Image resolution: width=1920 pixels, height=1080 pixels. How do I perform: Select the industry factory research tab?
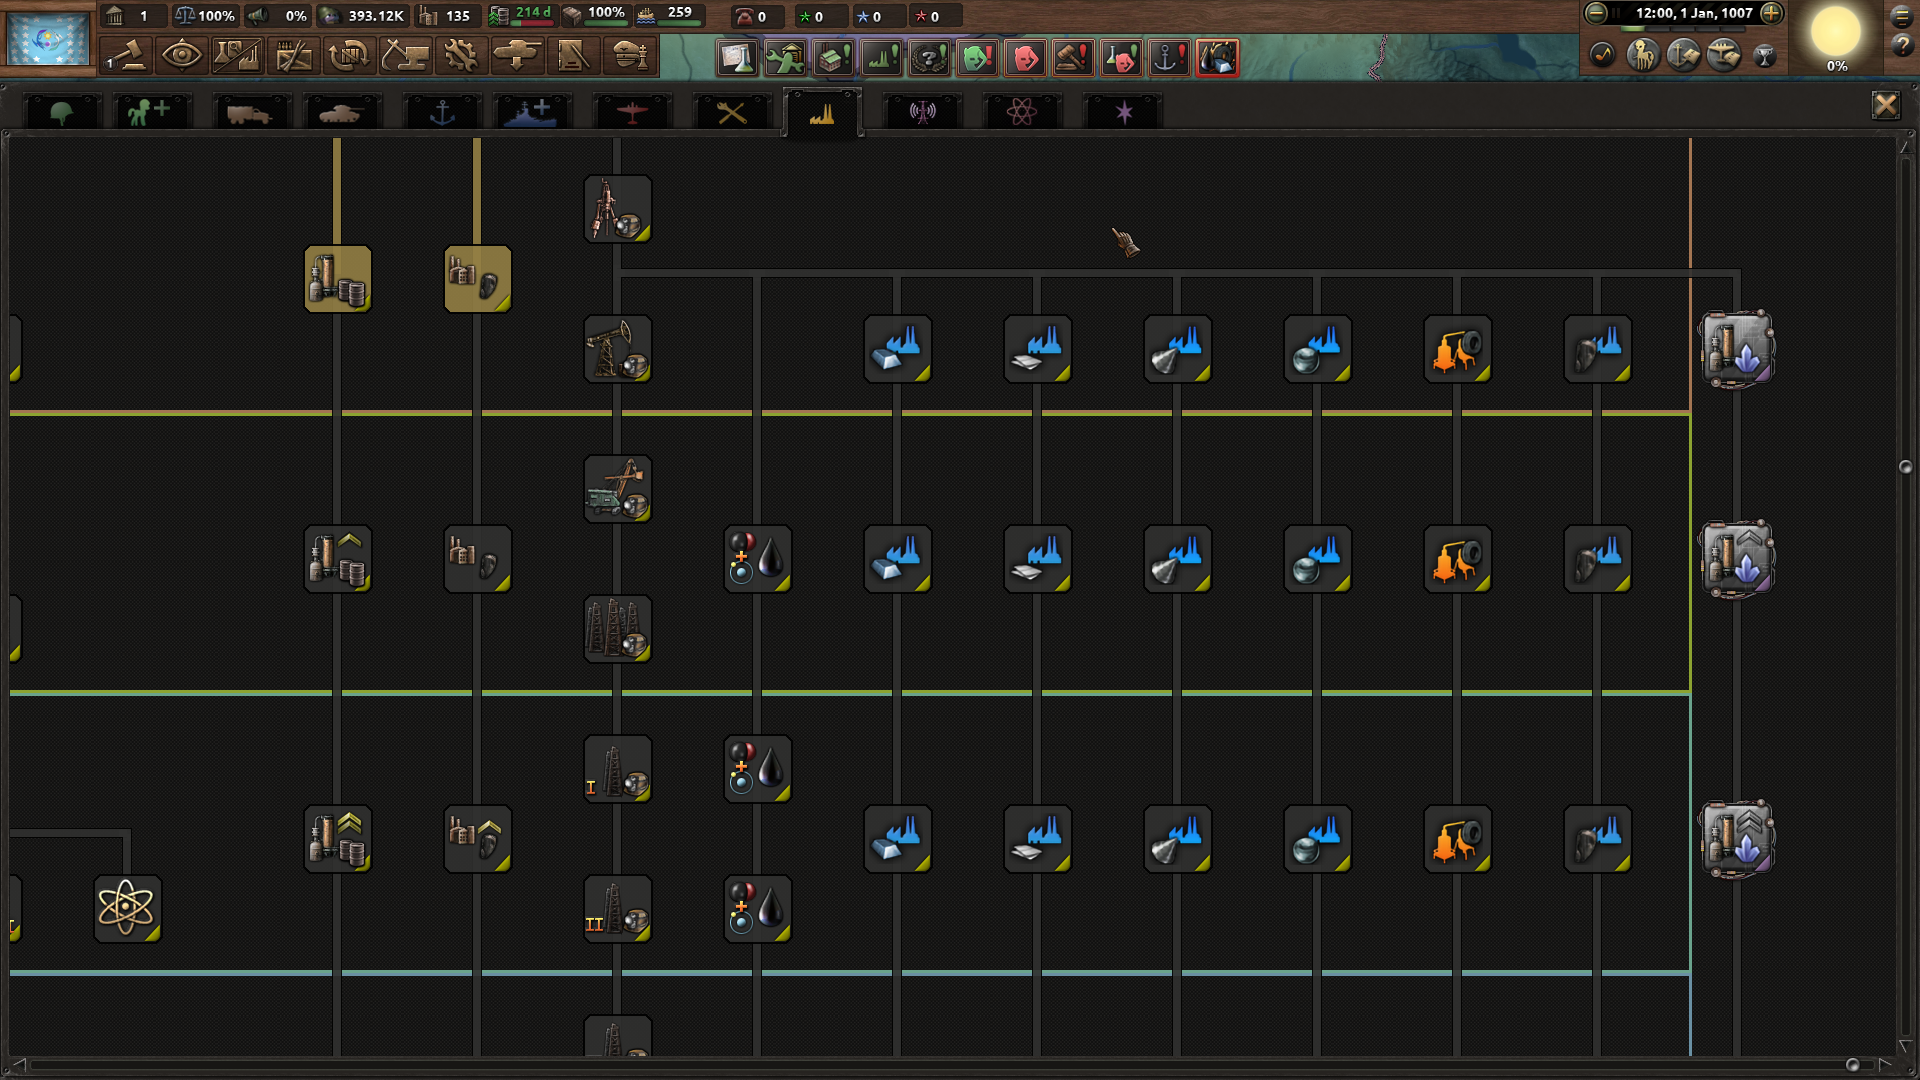[x=822, y=113]
